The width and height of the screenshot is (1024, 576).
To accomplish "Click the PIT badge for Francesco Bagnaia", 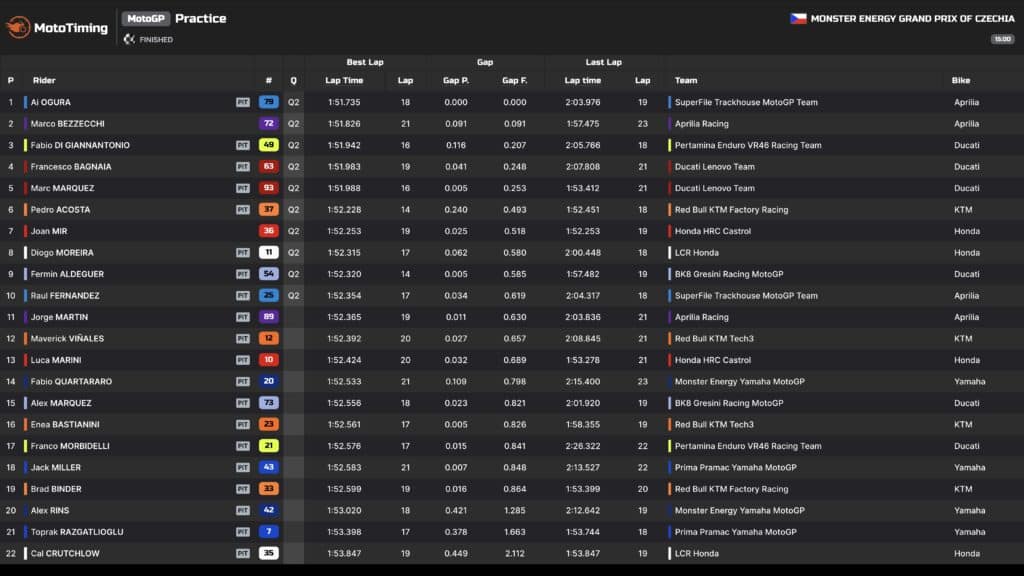I will coord(243,167).
